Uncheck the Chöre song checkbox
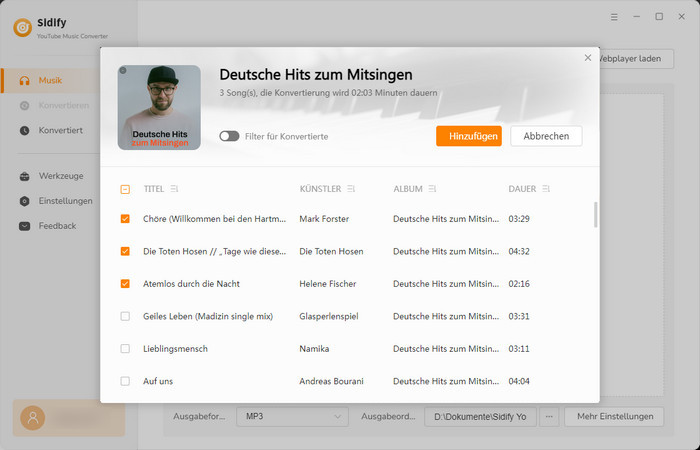 click(x=125, y=219)
